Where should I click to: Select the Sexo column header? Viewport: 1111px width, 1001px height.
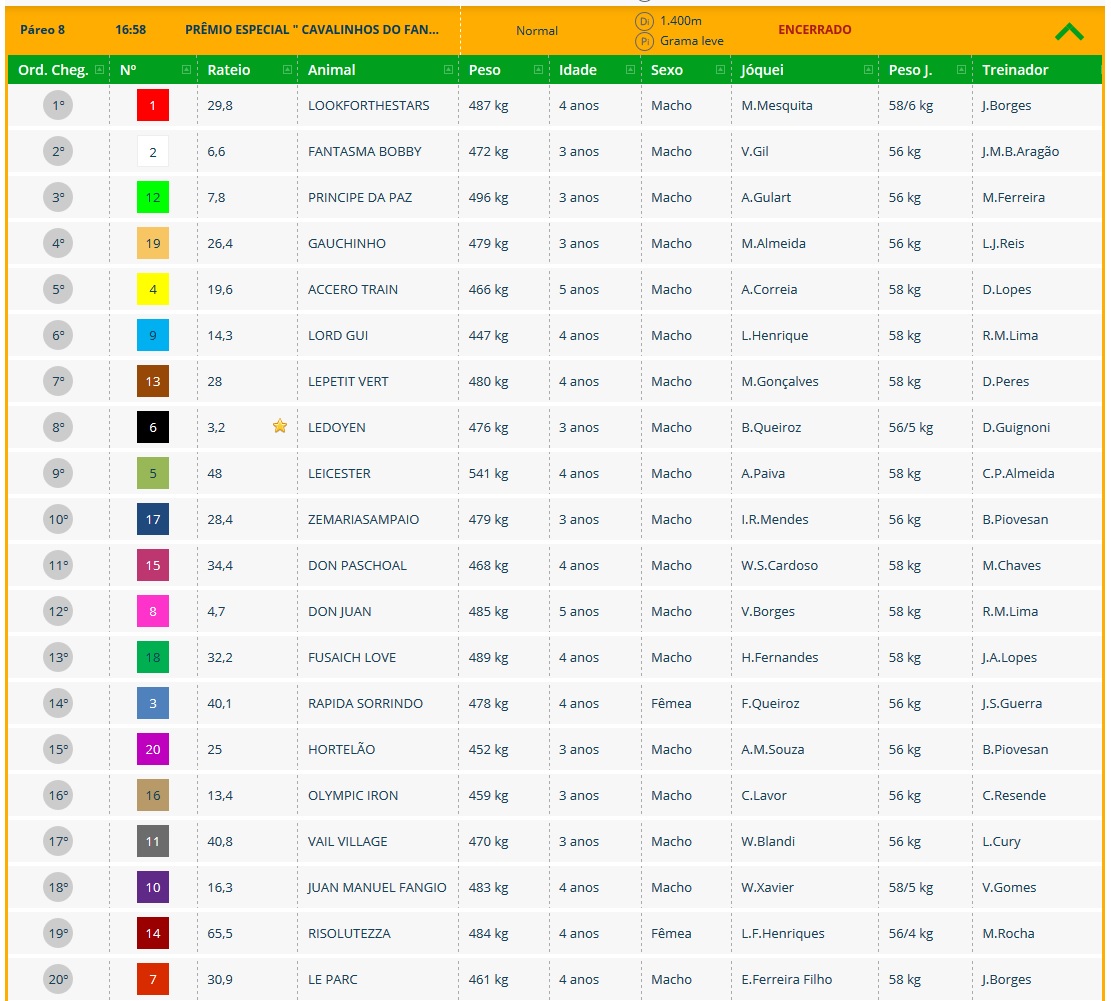[667, 70]
